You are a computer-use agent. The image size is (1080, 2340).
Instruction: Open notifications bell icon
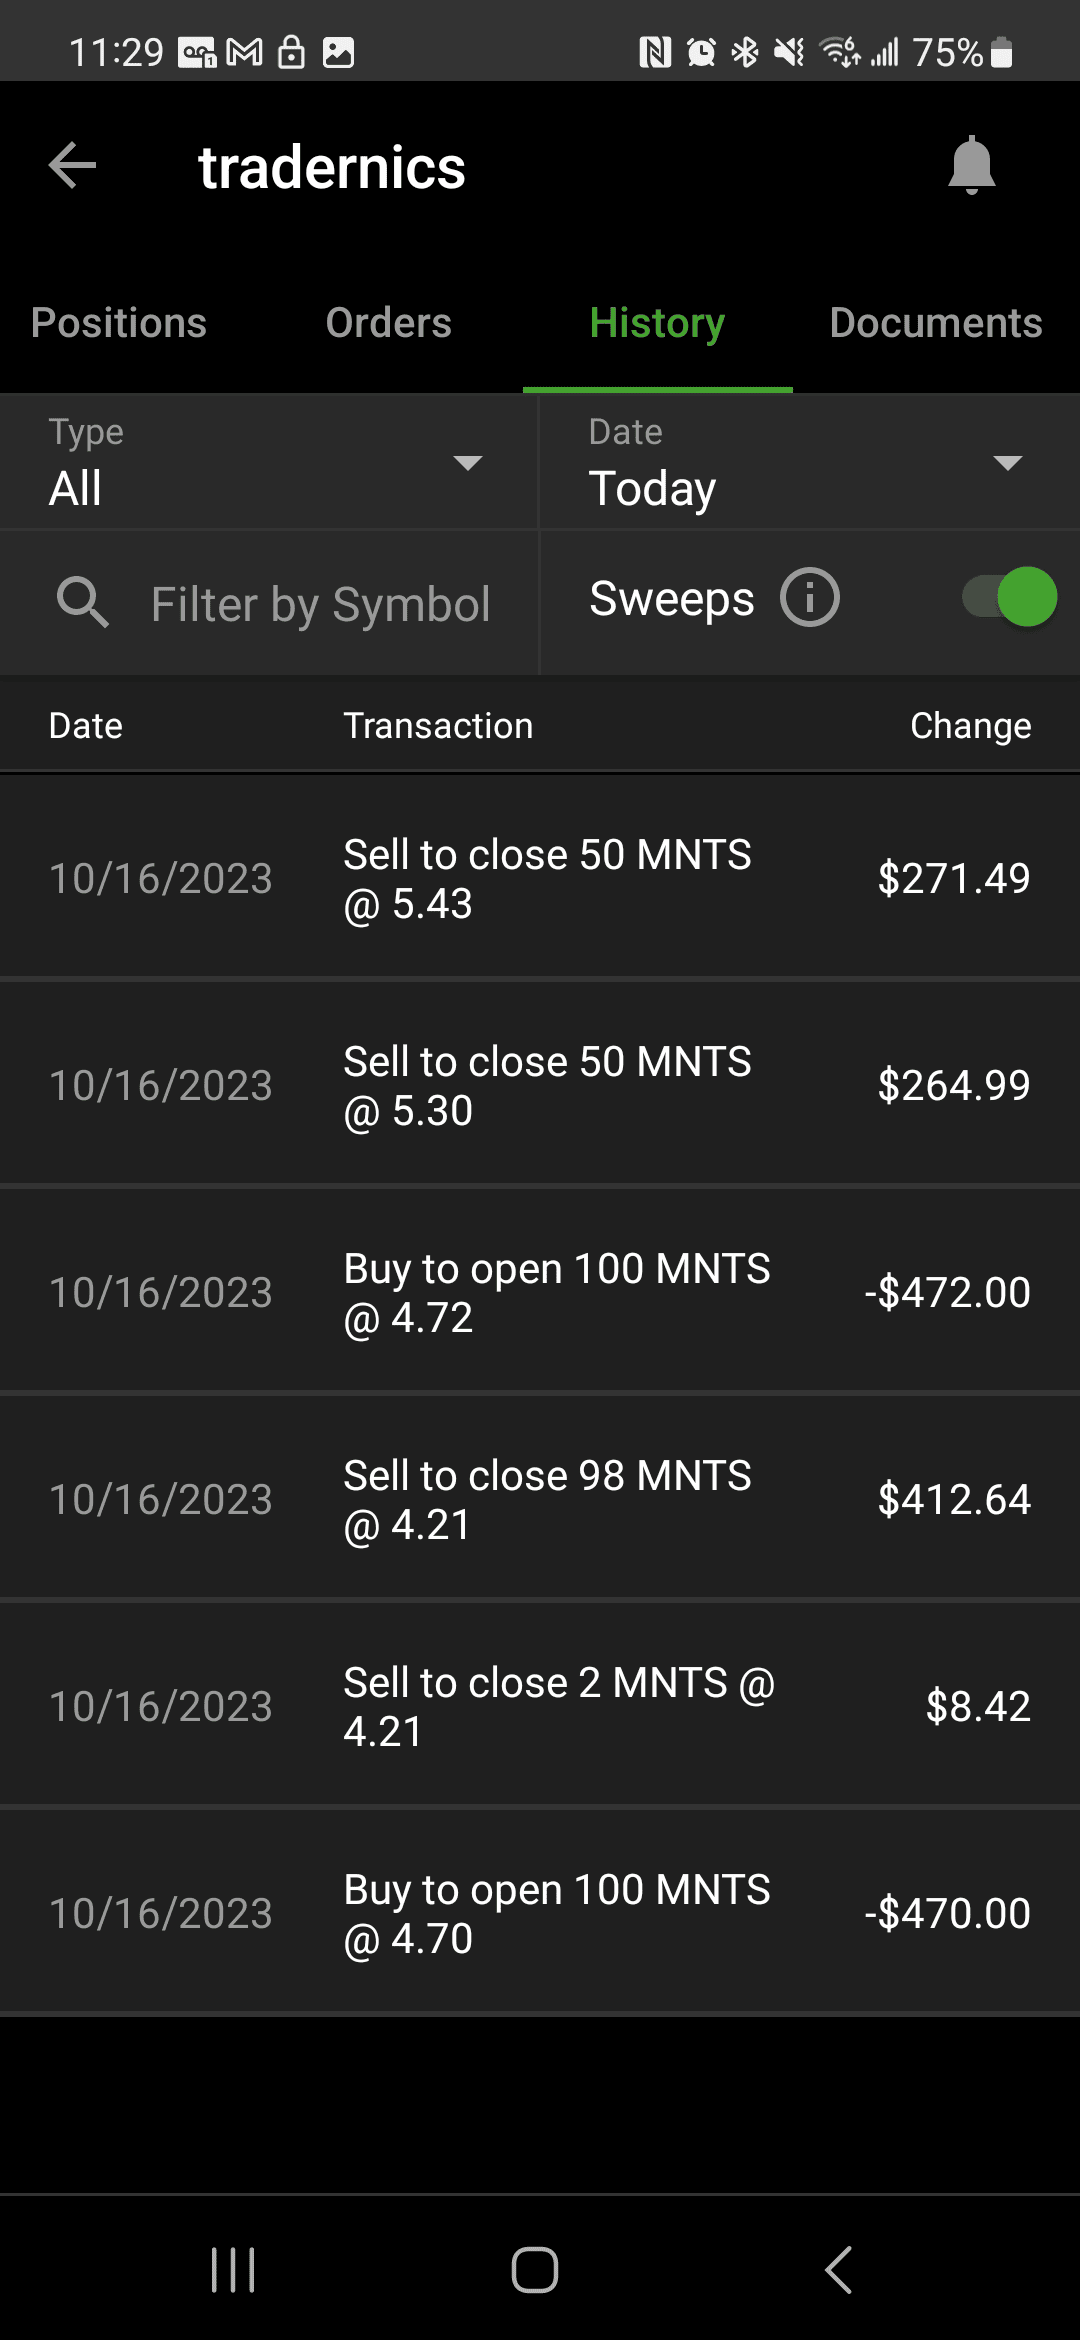tap(971, 165)
